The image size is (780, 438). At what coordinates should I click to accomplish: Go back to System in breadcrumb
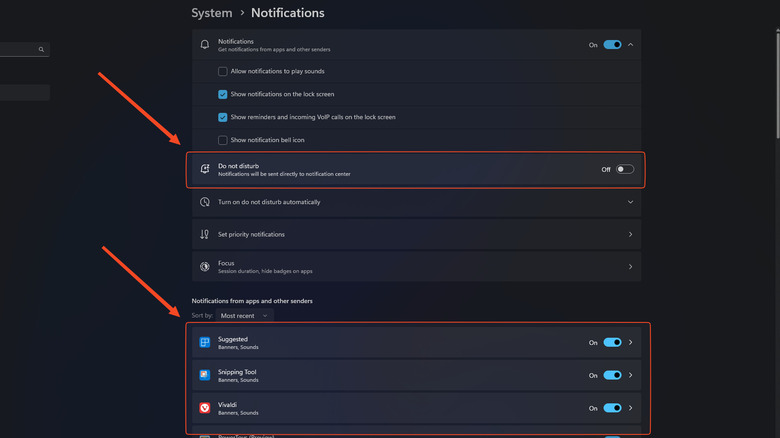point(211,13)
